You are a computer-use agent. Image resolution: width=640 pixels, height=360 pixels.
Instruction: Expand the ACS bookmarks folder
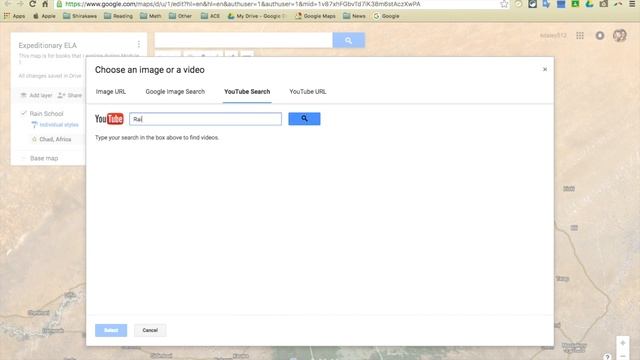click(x=210, y=16)
